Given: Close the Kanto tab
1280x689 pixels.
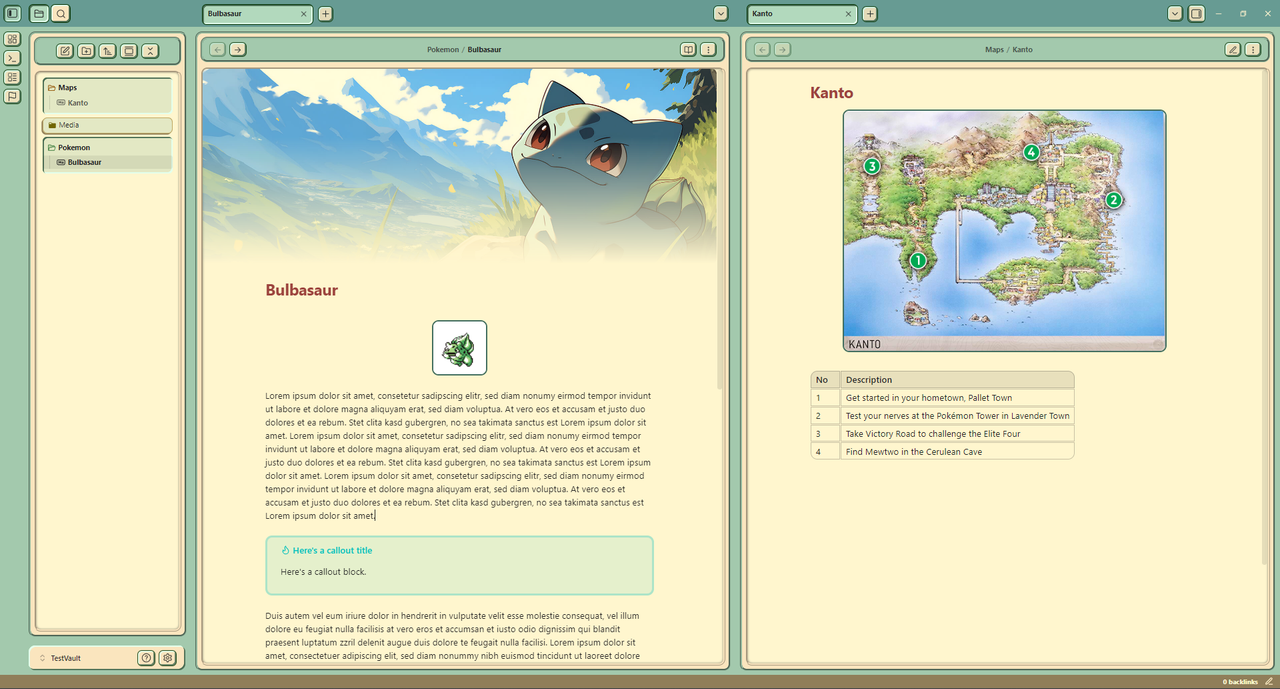Looking at the screenshot, I should (848, 14).
